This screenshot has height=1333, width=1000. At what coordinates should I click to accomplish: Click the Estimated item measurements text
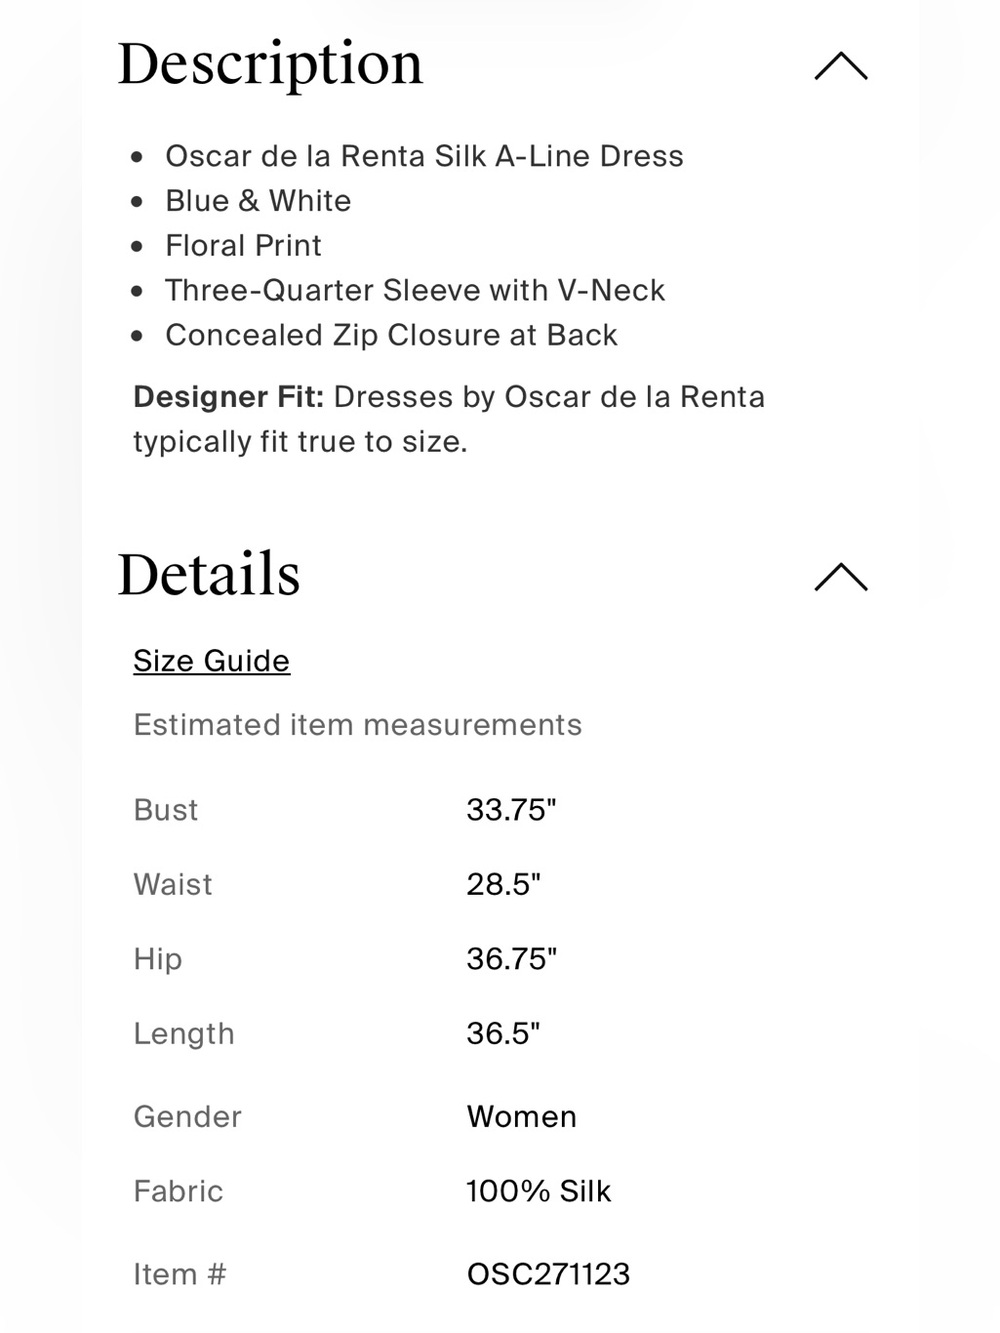[357, 725]
